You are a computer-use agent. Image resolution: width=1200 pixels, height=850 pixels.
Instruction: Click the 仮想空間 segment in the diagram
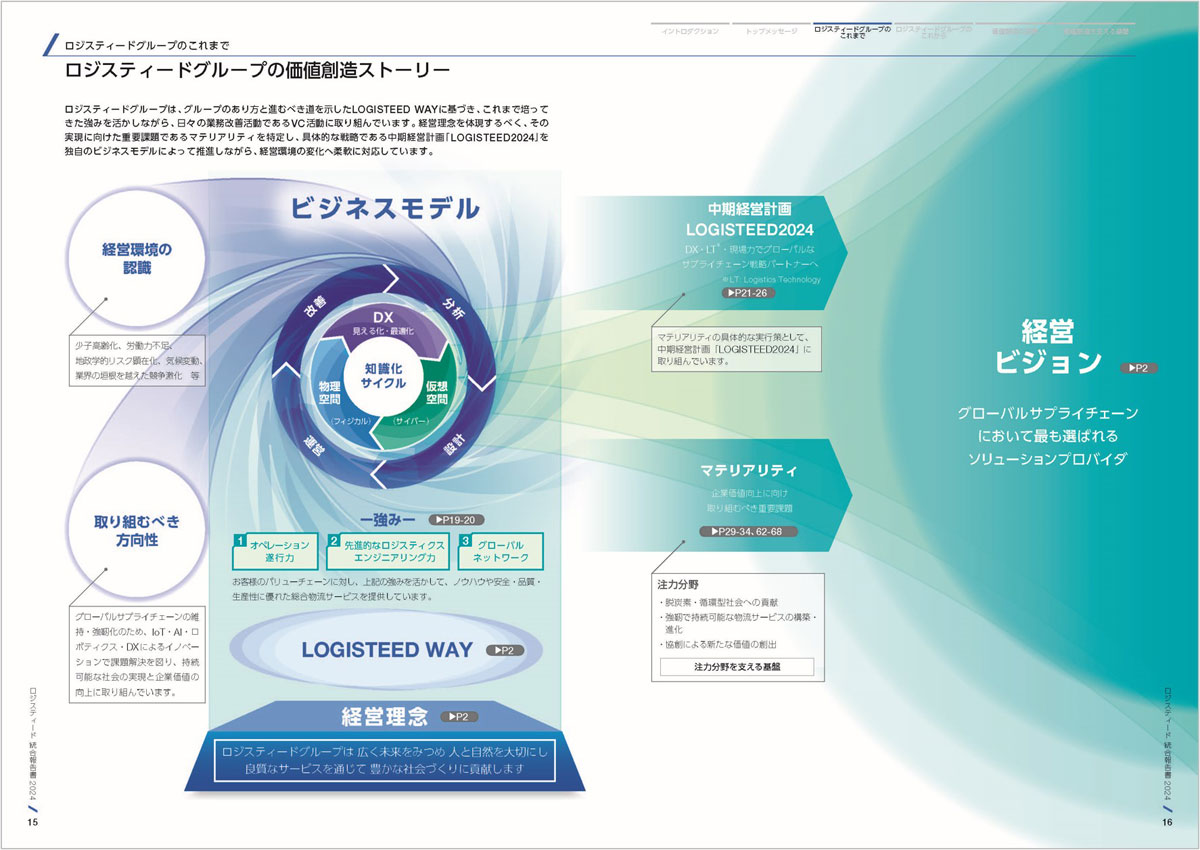436,392
